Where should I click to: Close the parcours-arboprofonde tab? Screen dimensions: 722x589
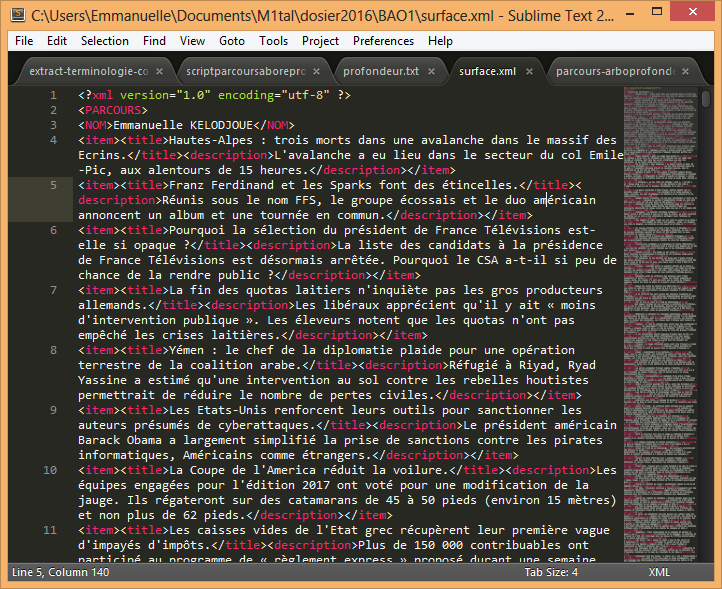click(x=686, y=71)
